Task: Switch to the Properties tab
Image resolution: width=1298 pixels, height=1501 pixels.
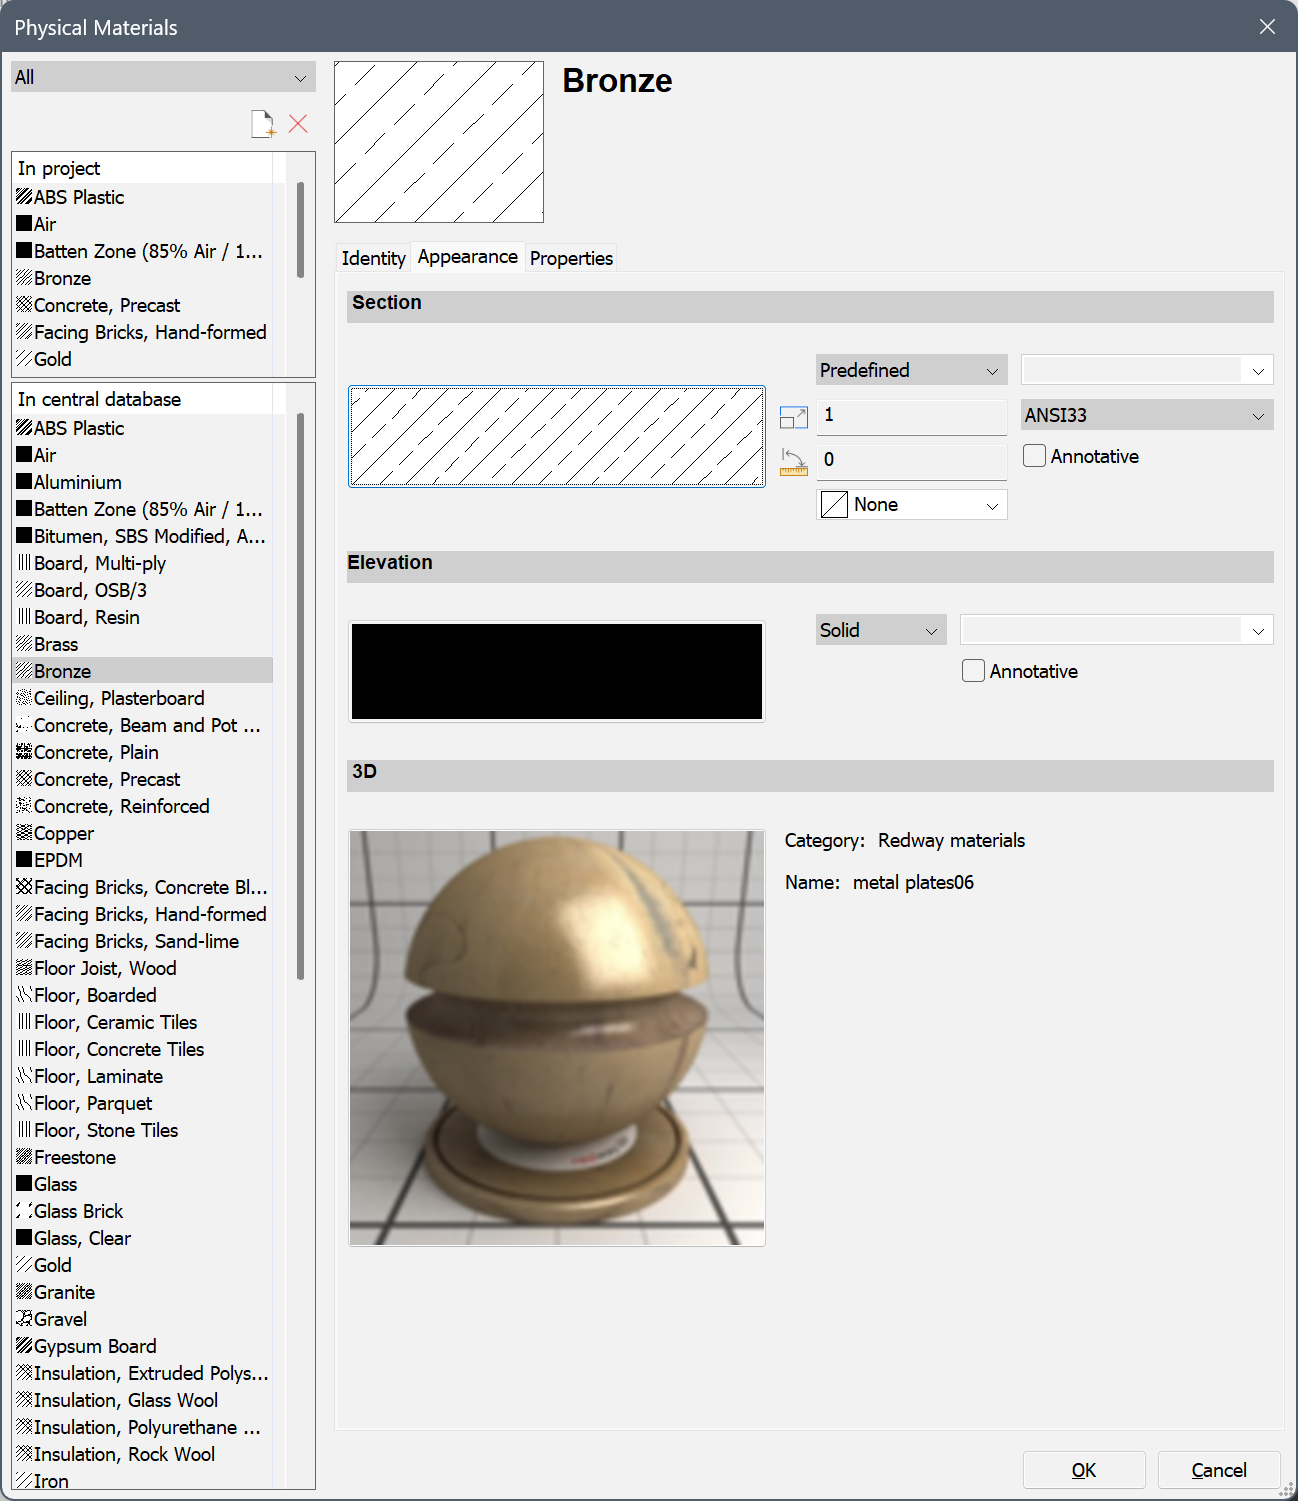Action: pyautogui.click(x=571, y=258)
